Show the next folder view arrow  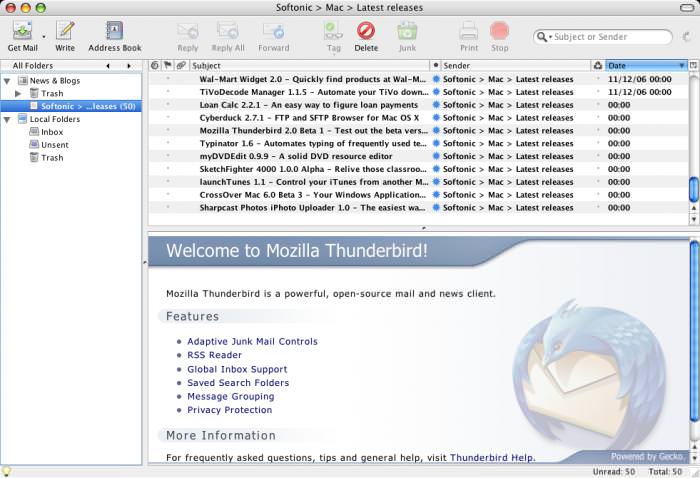(x=129, y=66)
